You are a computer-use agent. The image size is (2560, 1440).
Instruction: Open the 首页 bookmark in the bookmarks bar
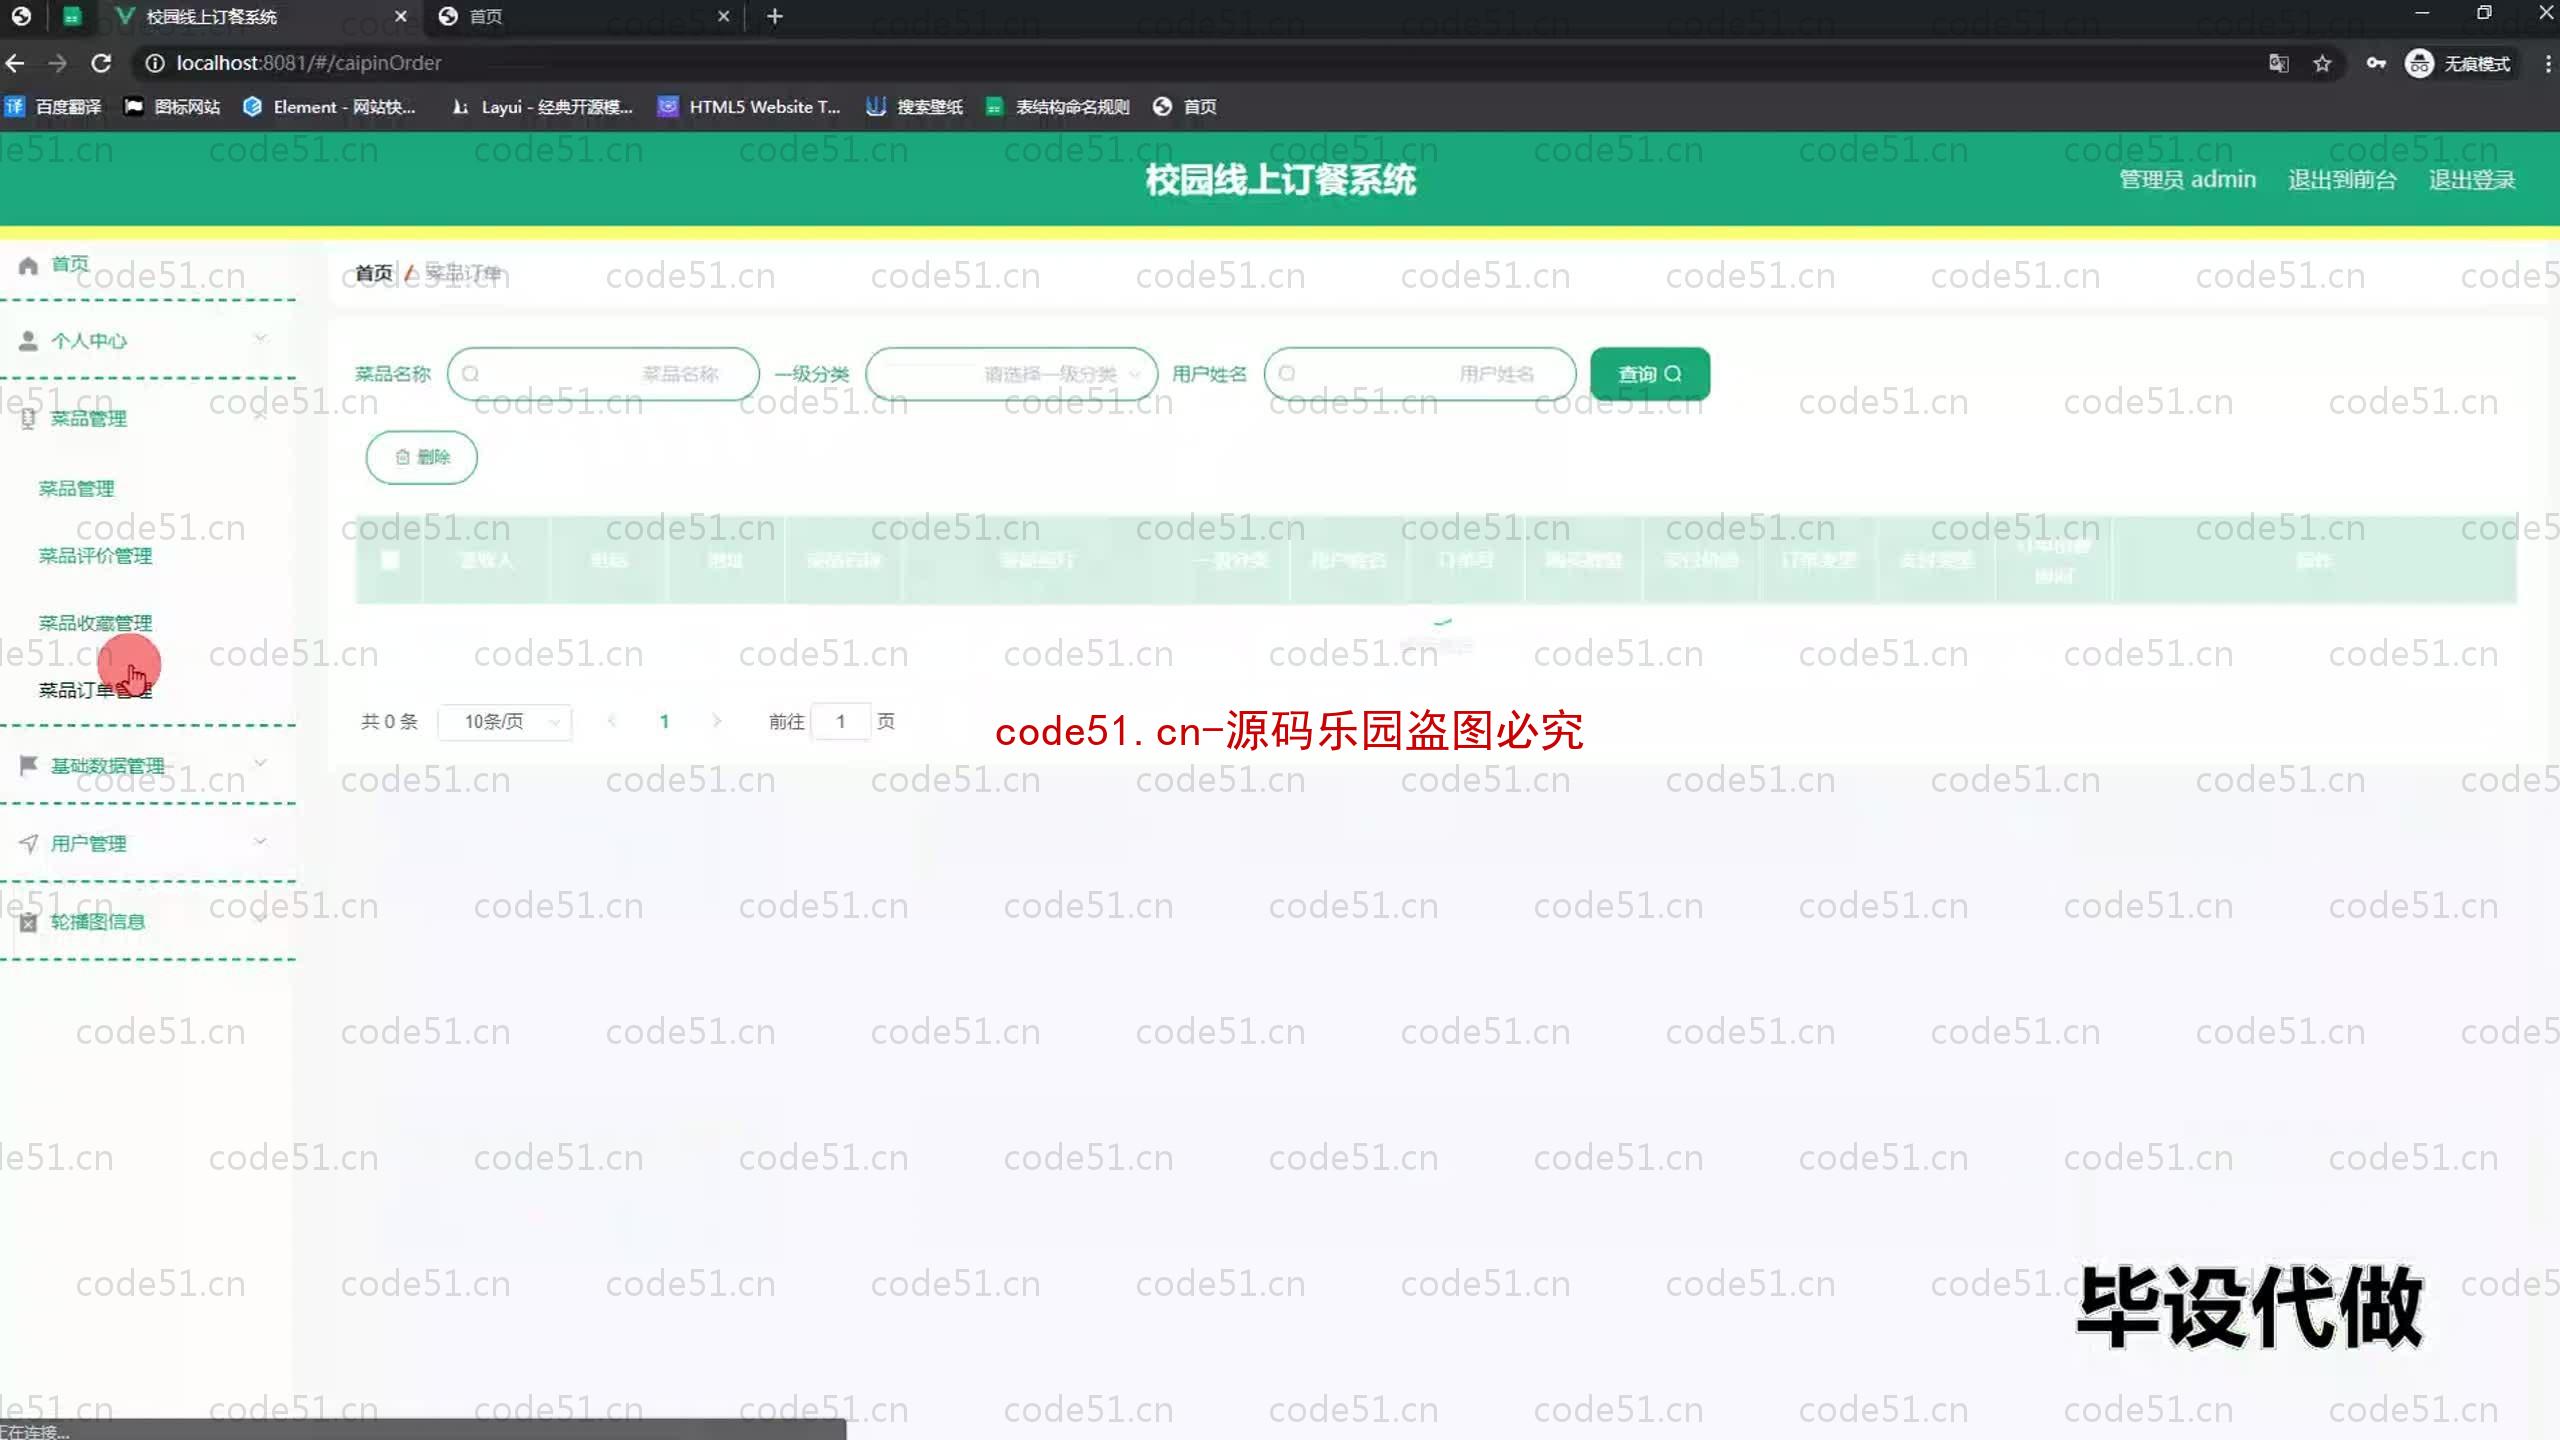1185,107
